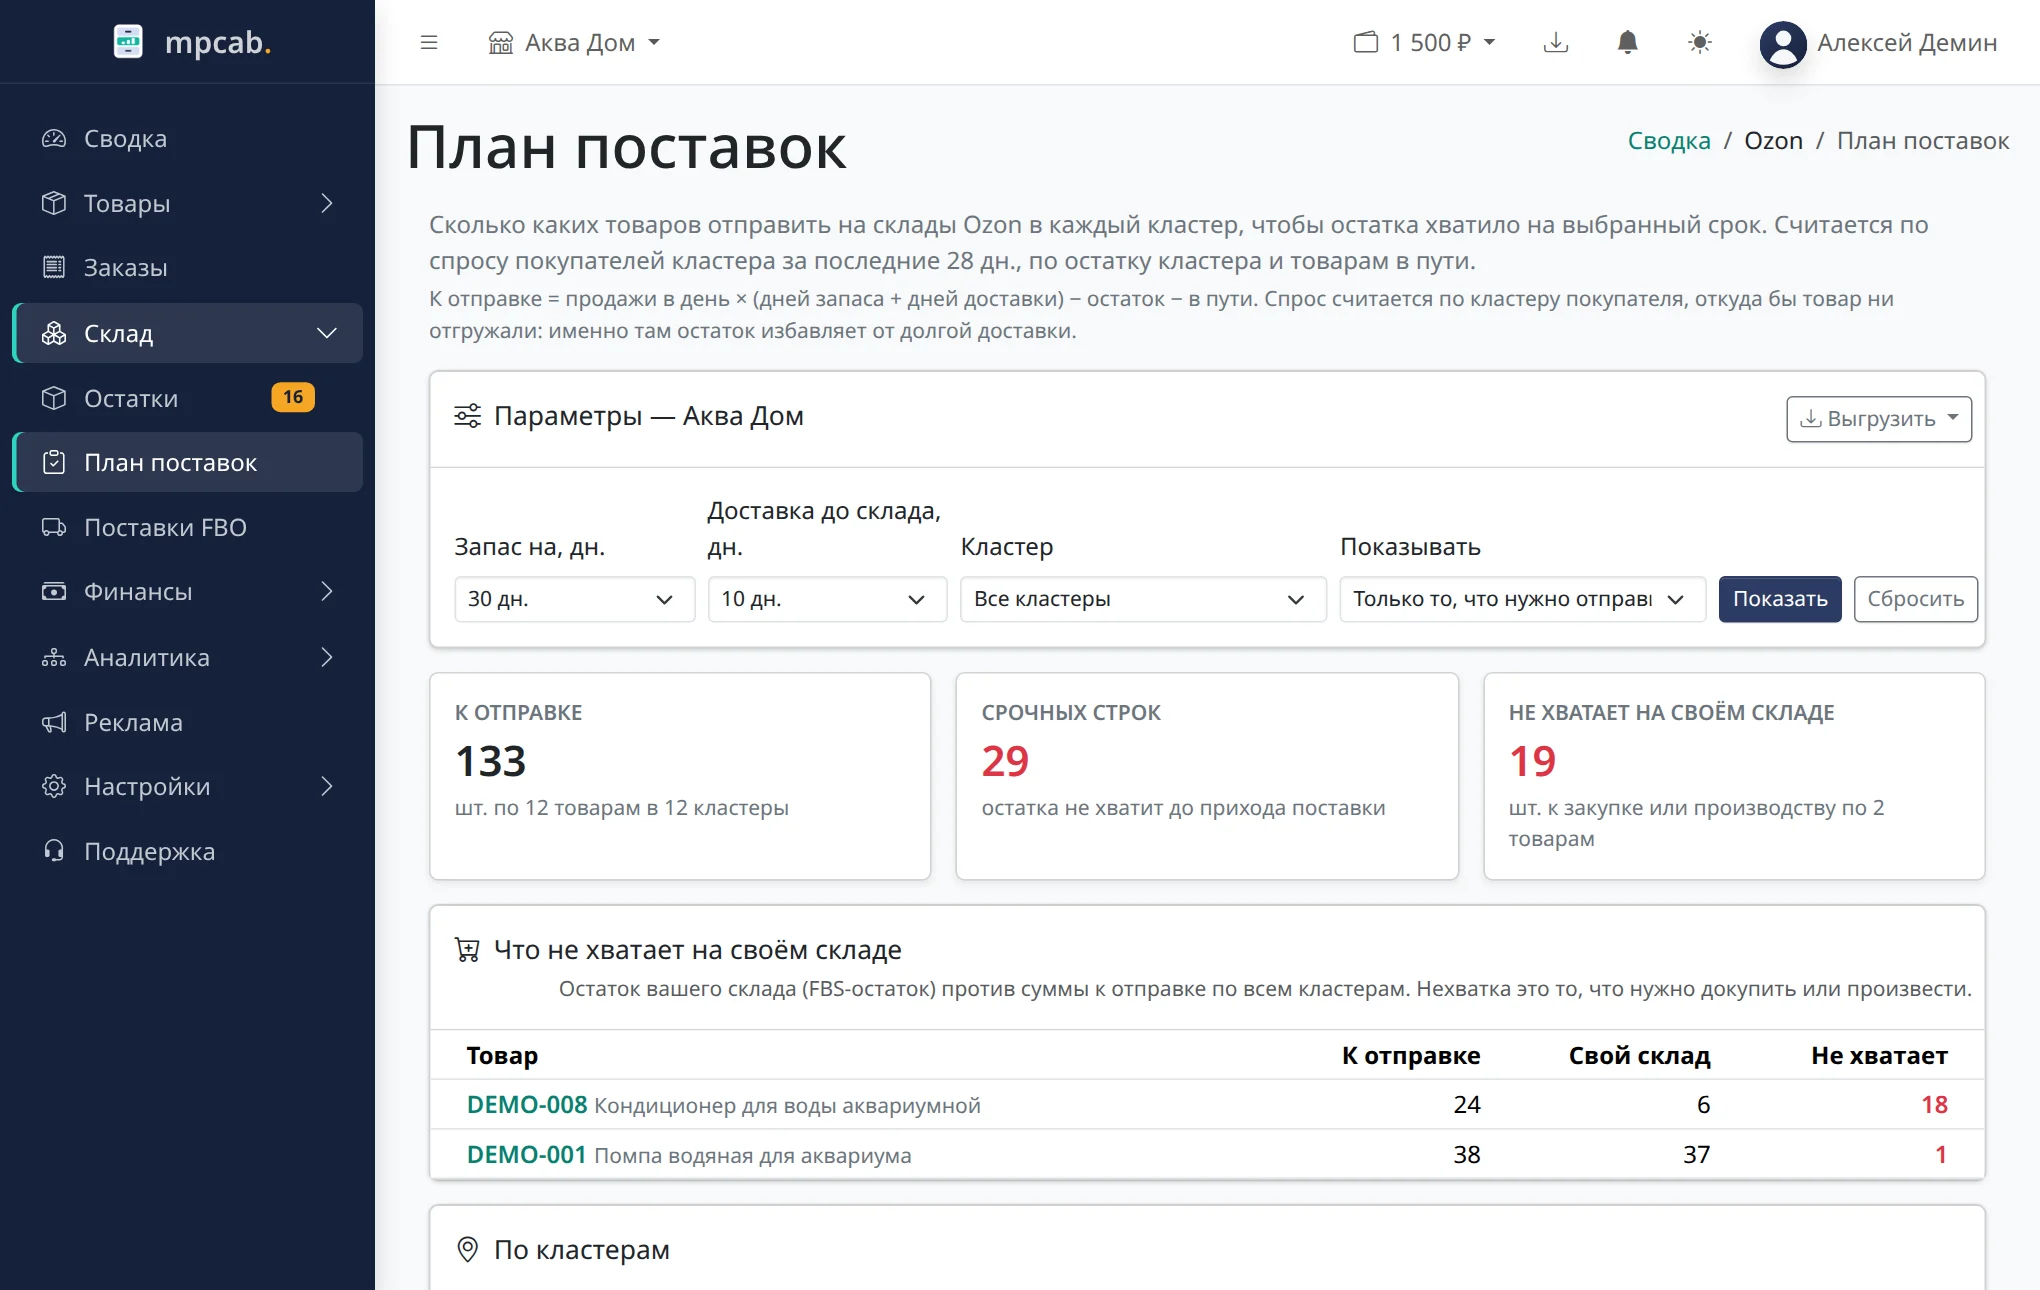
Task: Open the Показывать filter select
Action: point(1522,599)
